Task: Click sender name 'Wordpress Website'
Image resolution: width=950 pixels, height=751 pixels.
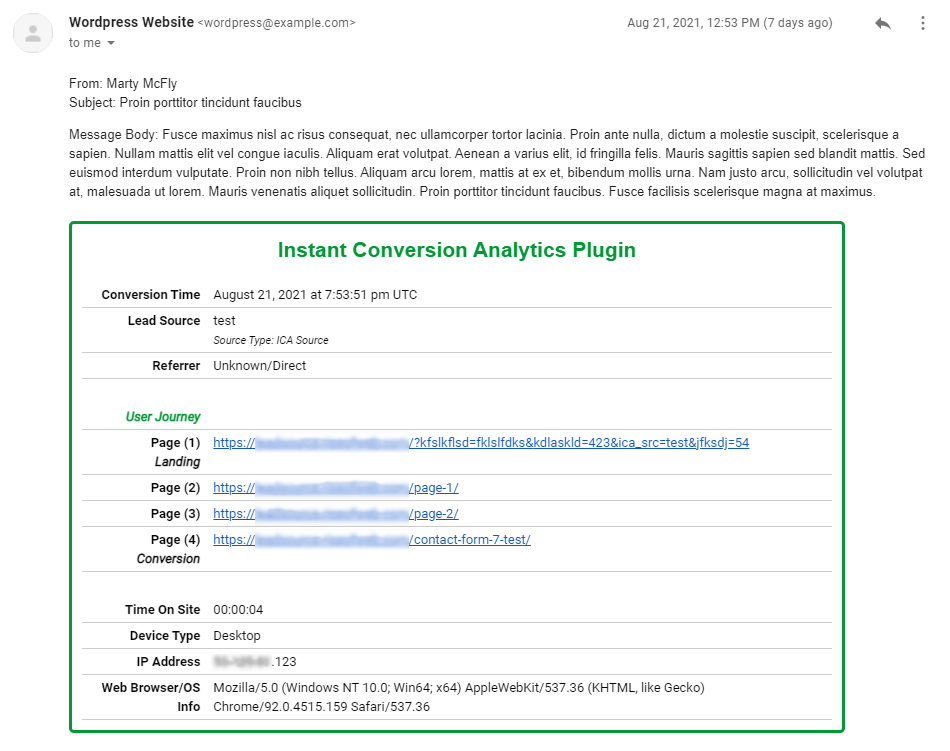Action: pos(131,22)
